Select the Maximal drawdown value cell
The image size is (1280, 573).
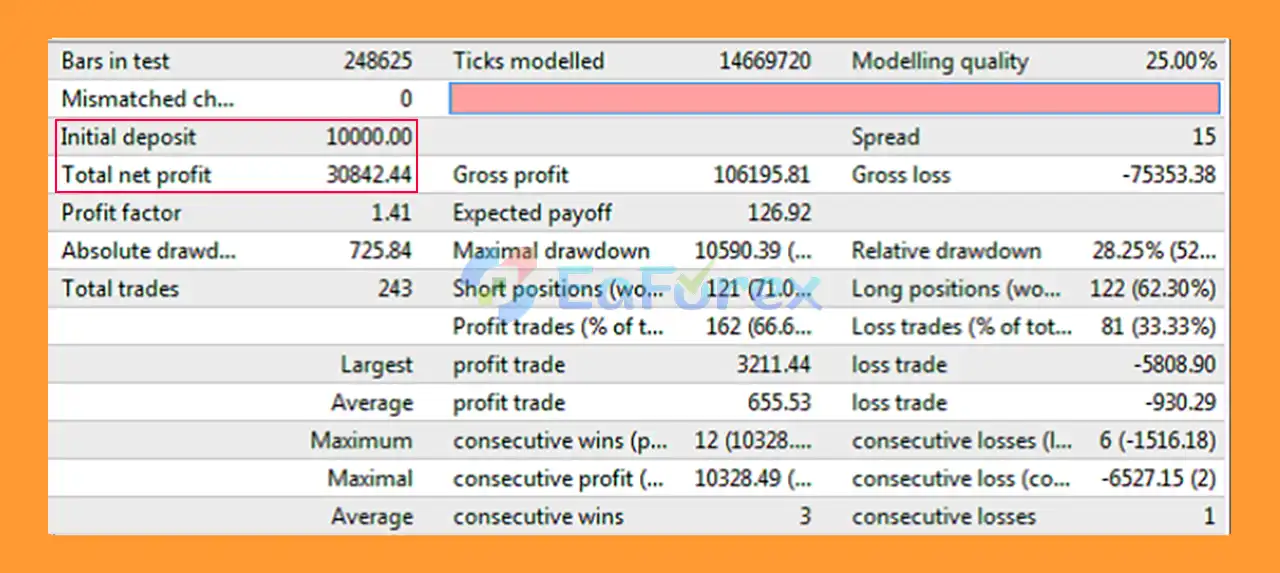[x=752, y=251]
